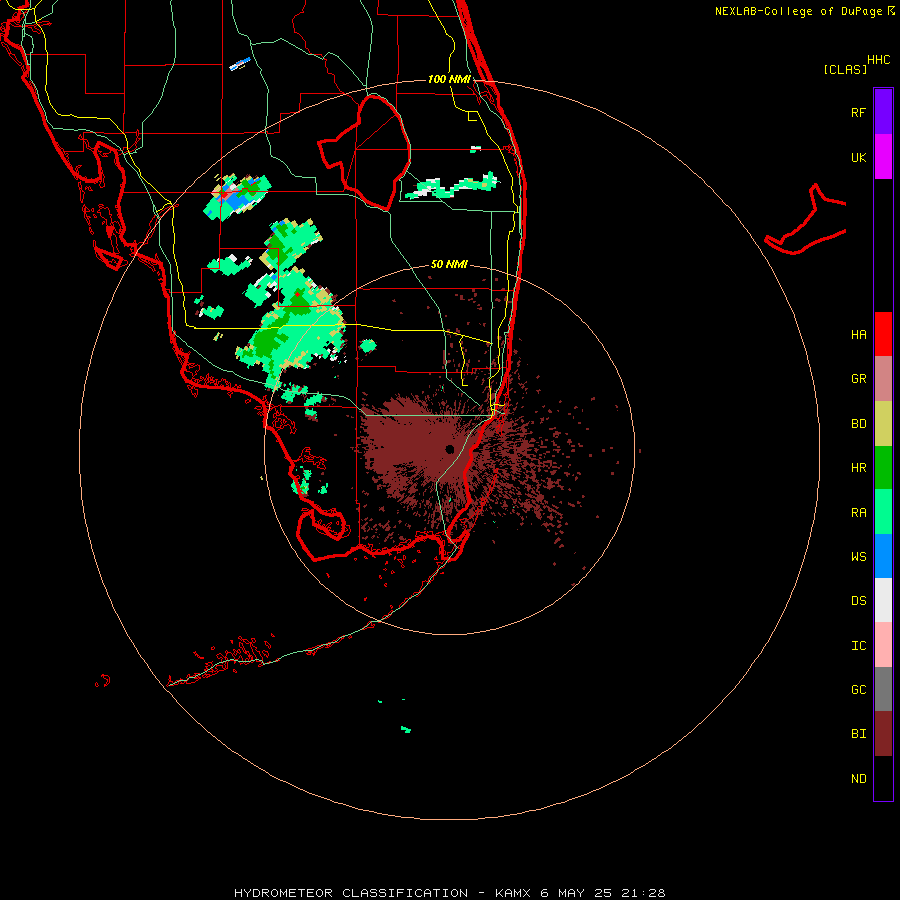Image resolution: width=900 pixels, height=900 pixels.
Task: Click the Hydrometeor Classification title caption
Action: [449, 893]
